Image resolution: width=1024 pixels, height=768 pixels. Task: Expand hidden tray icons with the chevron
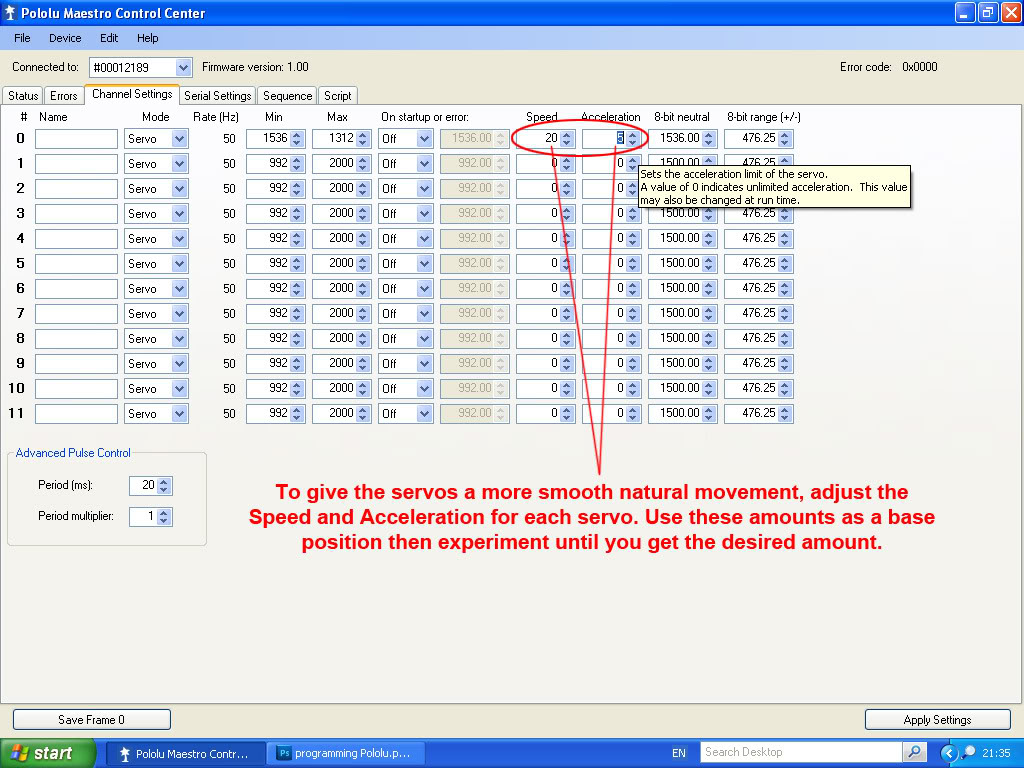pyautogui.click(x=948, y=753)
